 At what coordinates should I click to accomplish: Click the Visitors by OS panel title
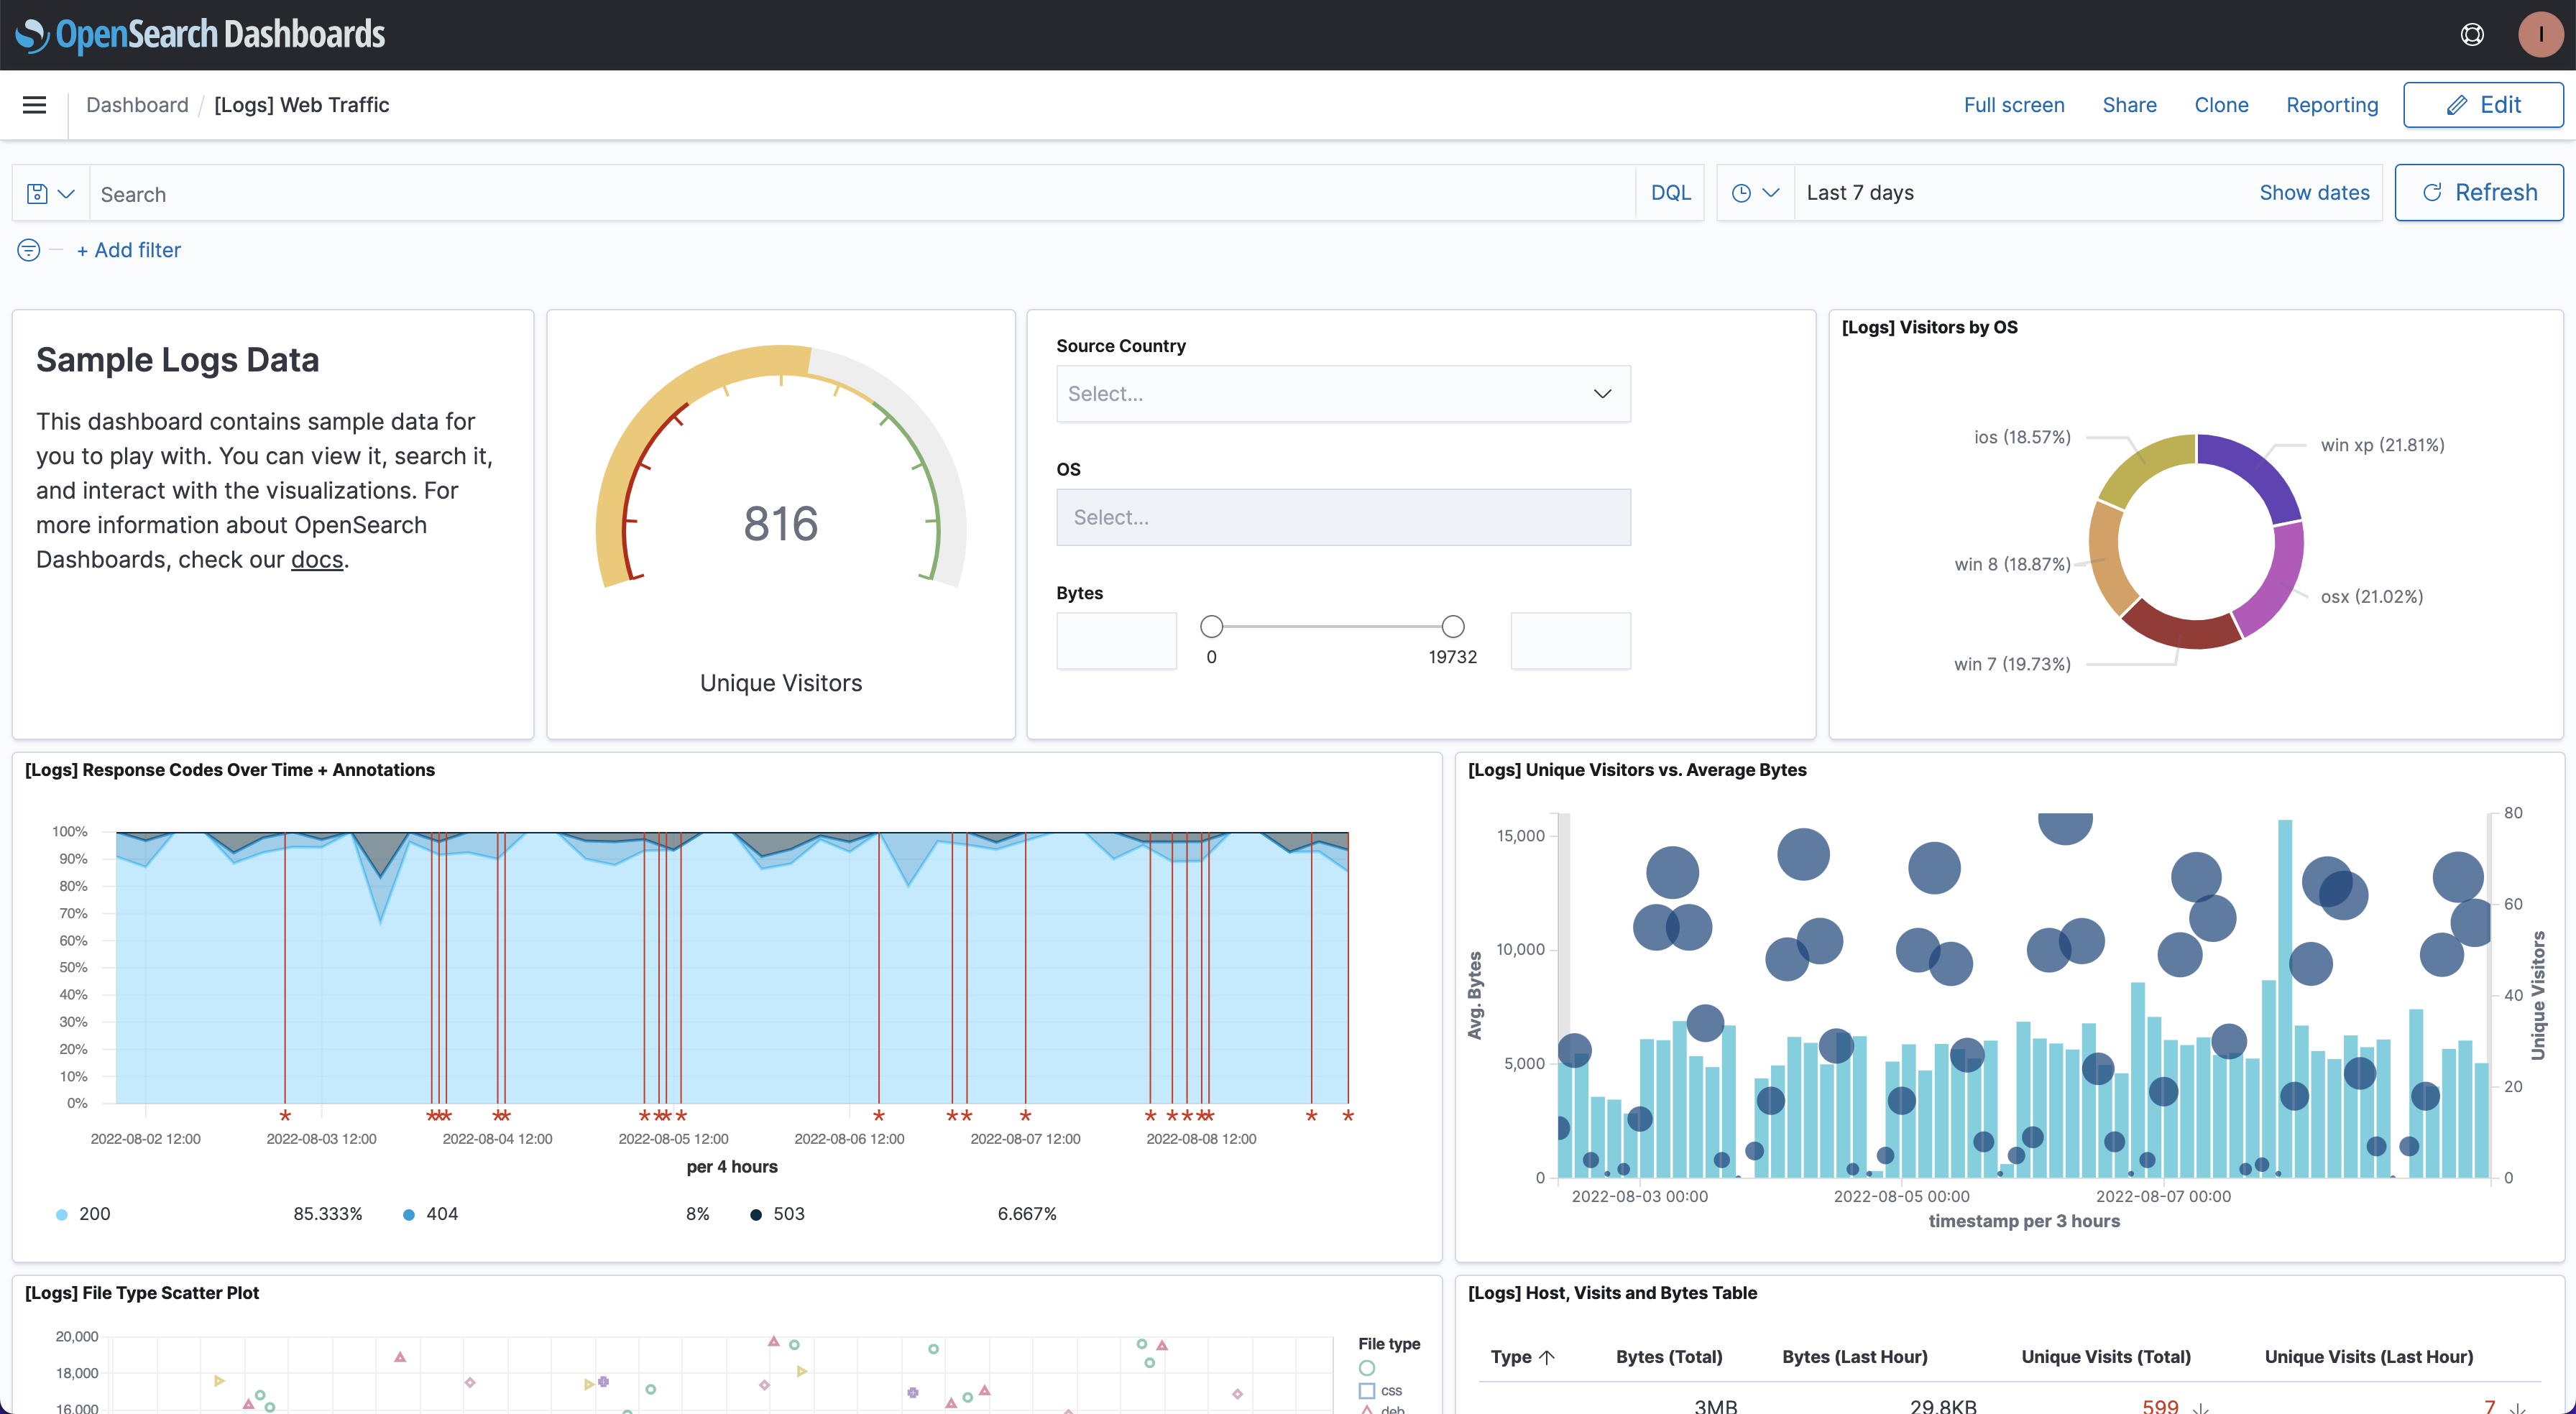1929,328
